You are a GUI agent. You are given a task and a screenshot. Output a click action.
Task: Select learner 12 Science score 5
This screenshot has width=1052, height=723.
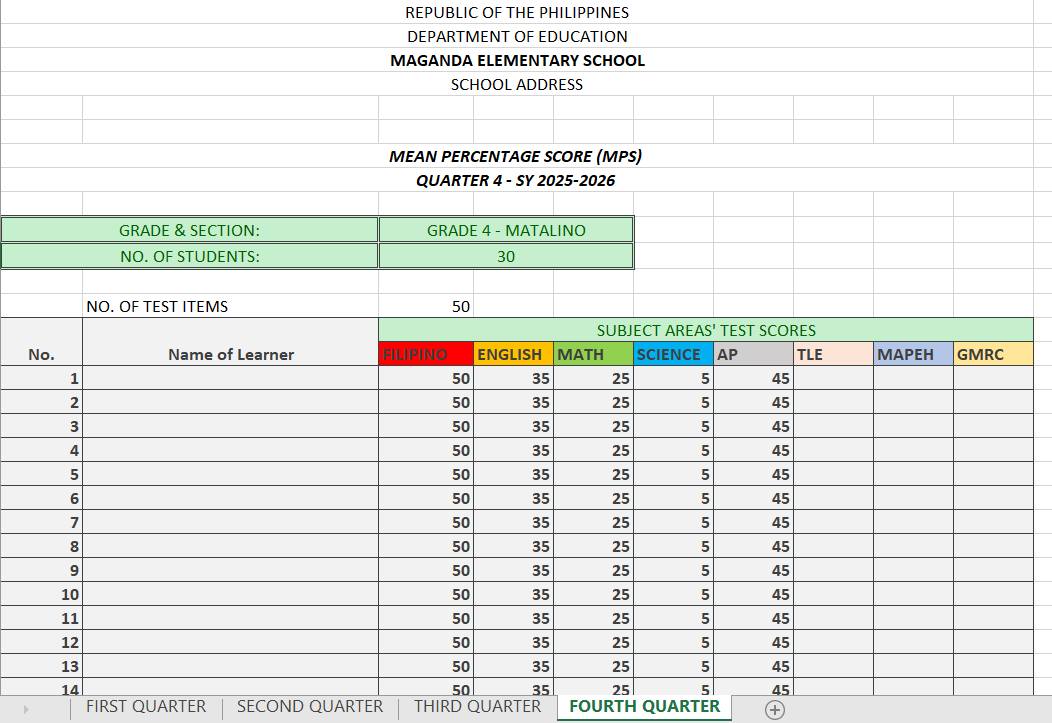[673, 643]
